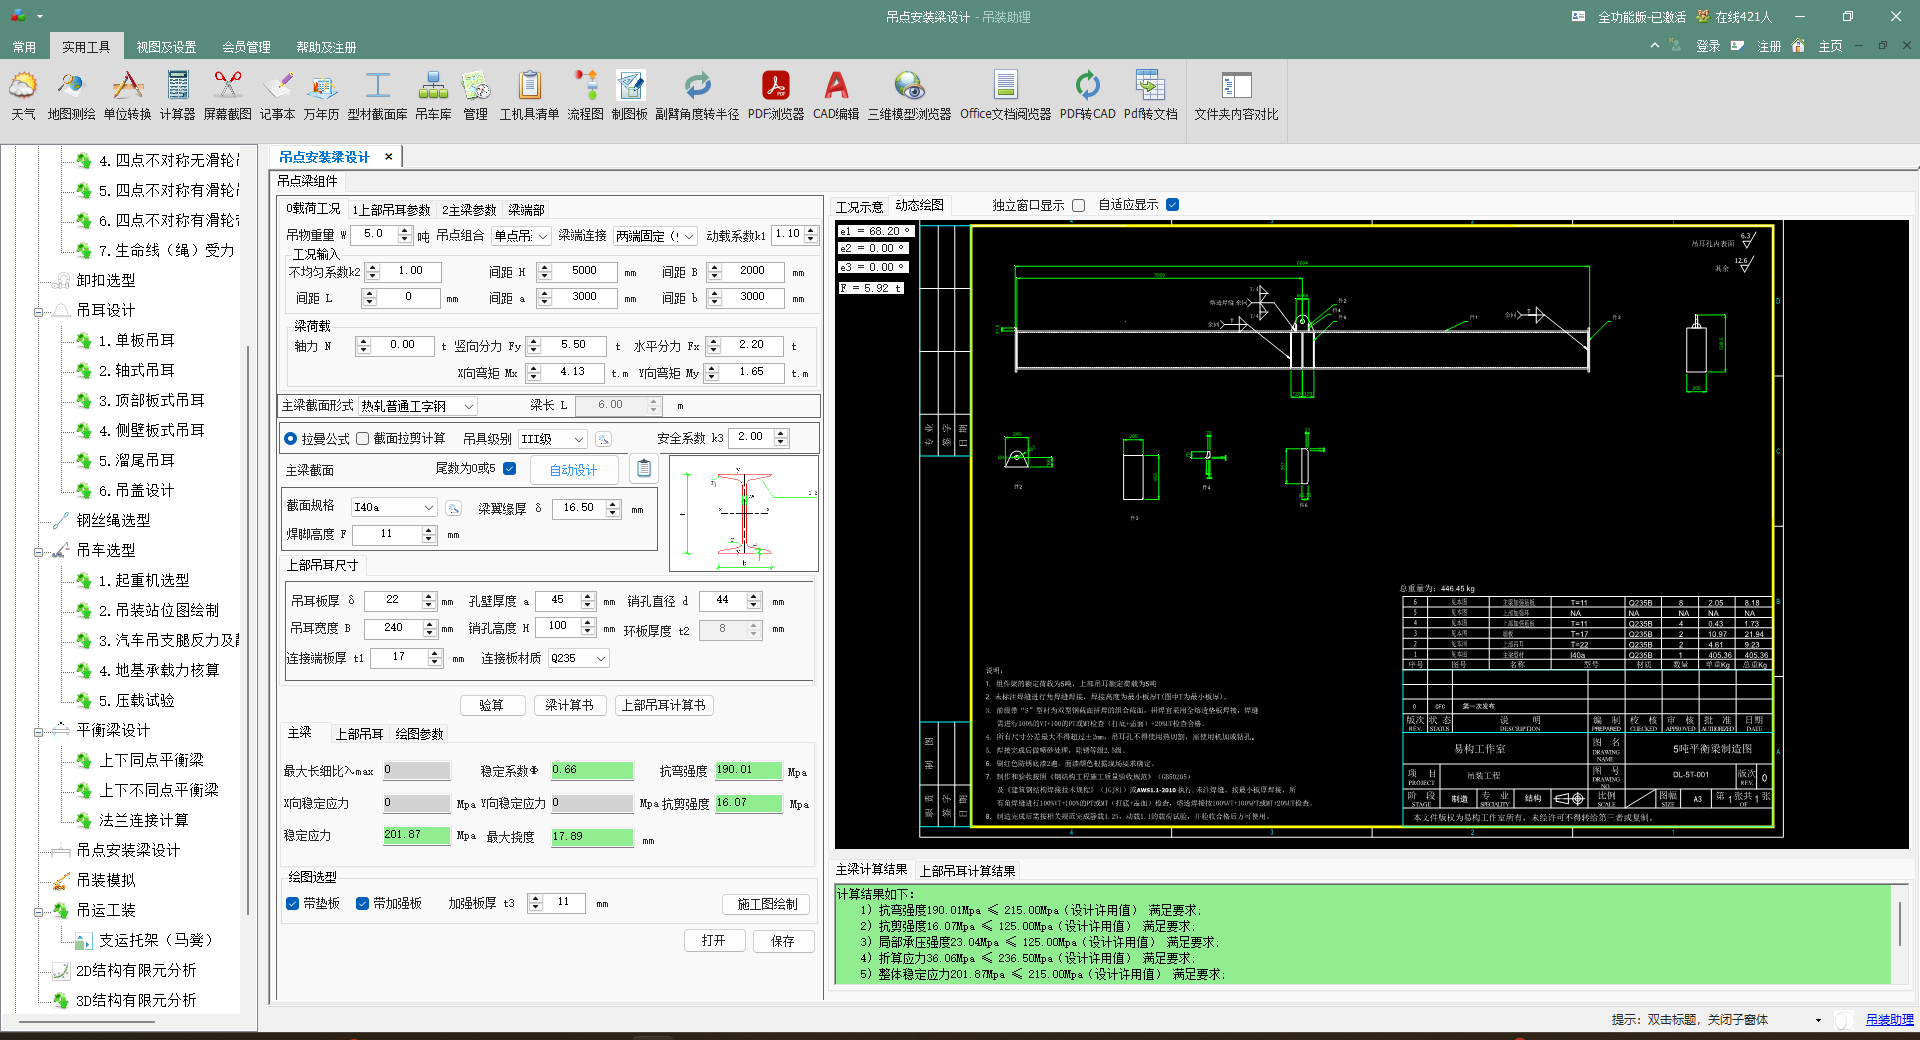Screen dimensions: 1920x1040
Task: Expand the 截面规格 I40a dropdown
Action: (429, 508)
